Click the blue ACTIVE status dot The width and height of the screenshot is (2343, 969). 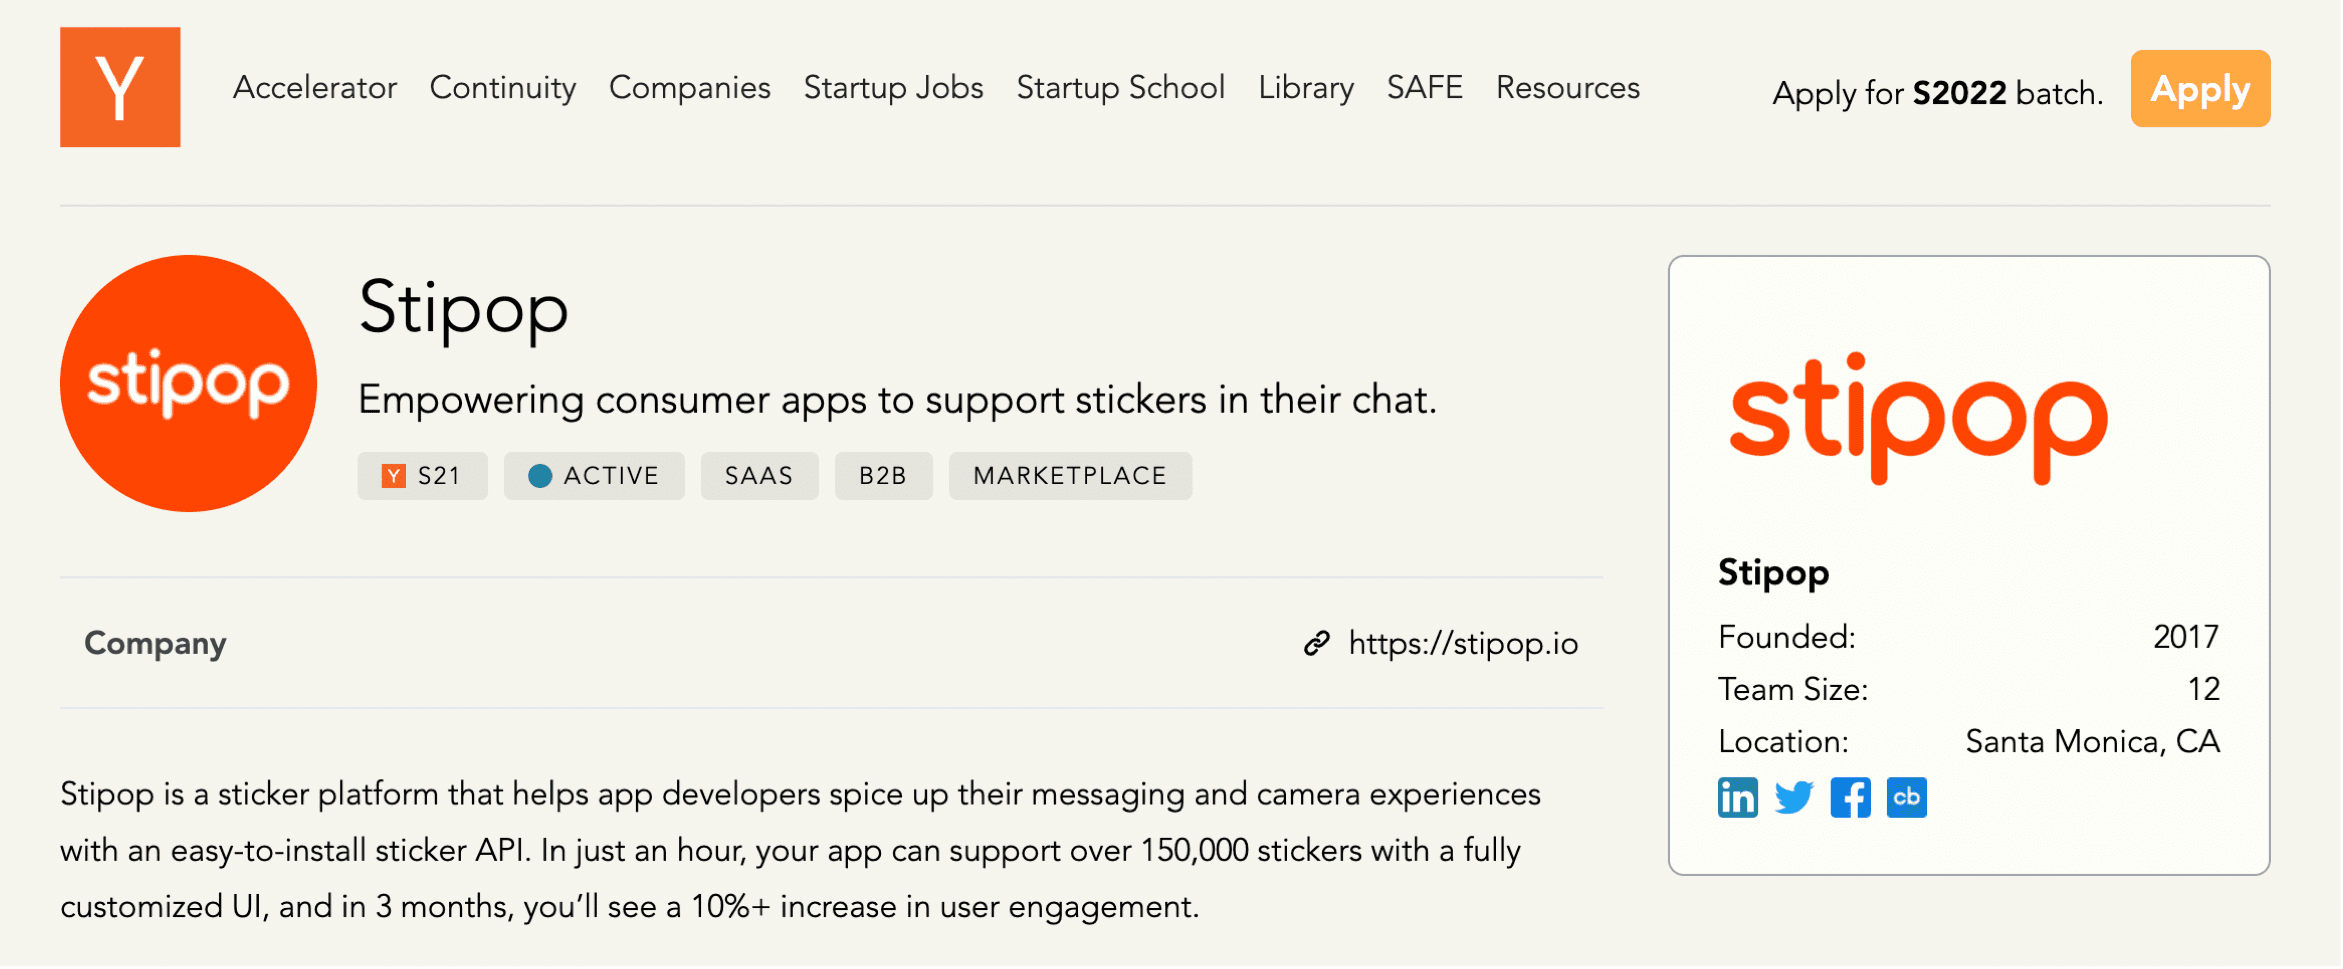click(x=541, y=476)
